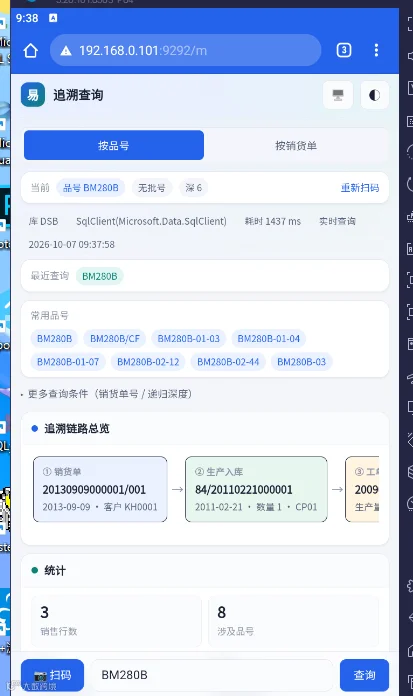
Task: Click the 易 app logo
Action: (33, 95)
